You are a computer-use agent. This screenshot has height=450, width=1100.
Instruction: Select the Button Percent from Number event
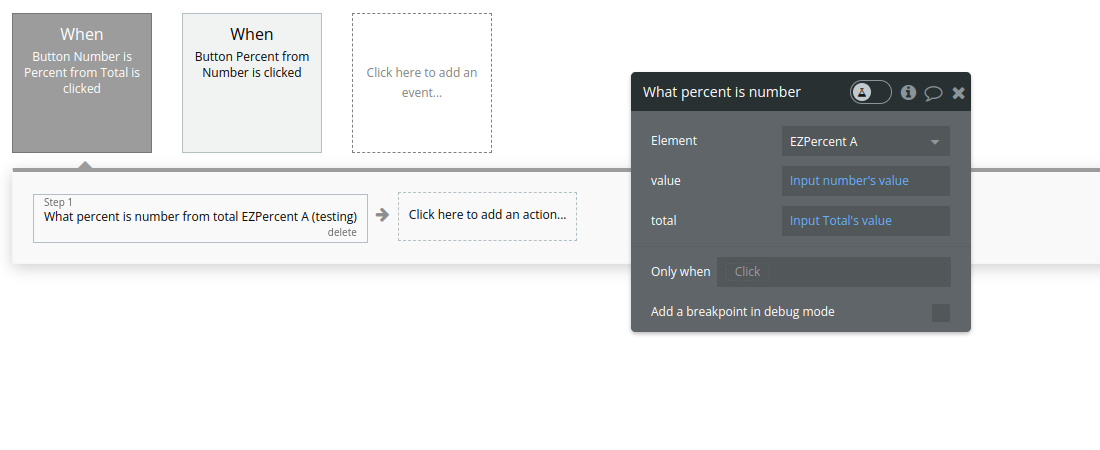click(x=252, y=83)
